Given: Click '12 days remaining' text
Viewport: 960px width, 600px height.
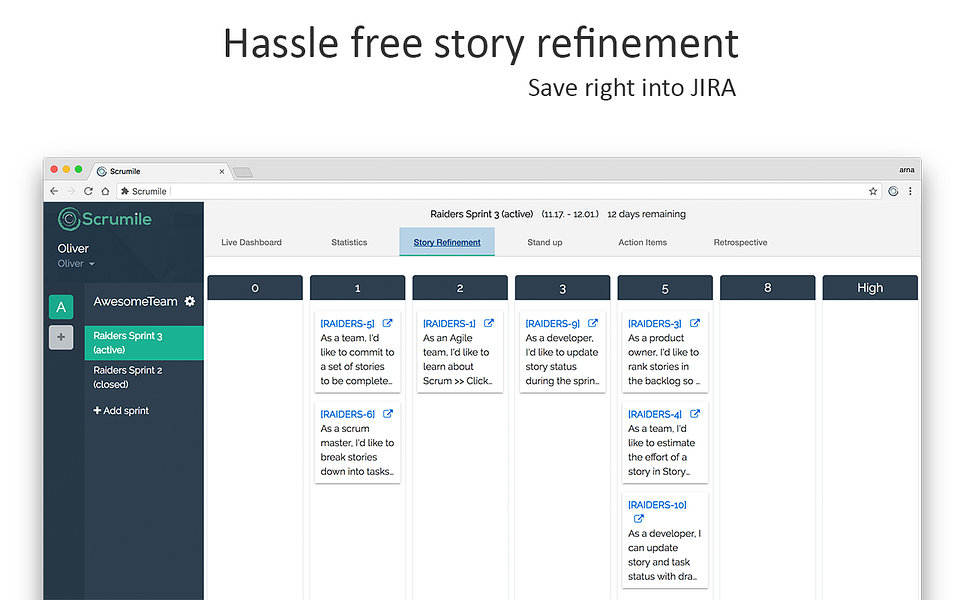Looking at the screenshot, I should coord(647,214).
